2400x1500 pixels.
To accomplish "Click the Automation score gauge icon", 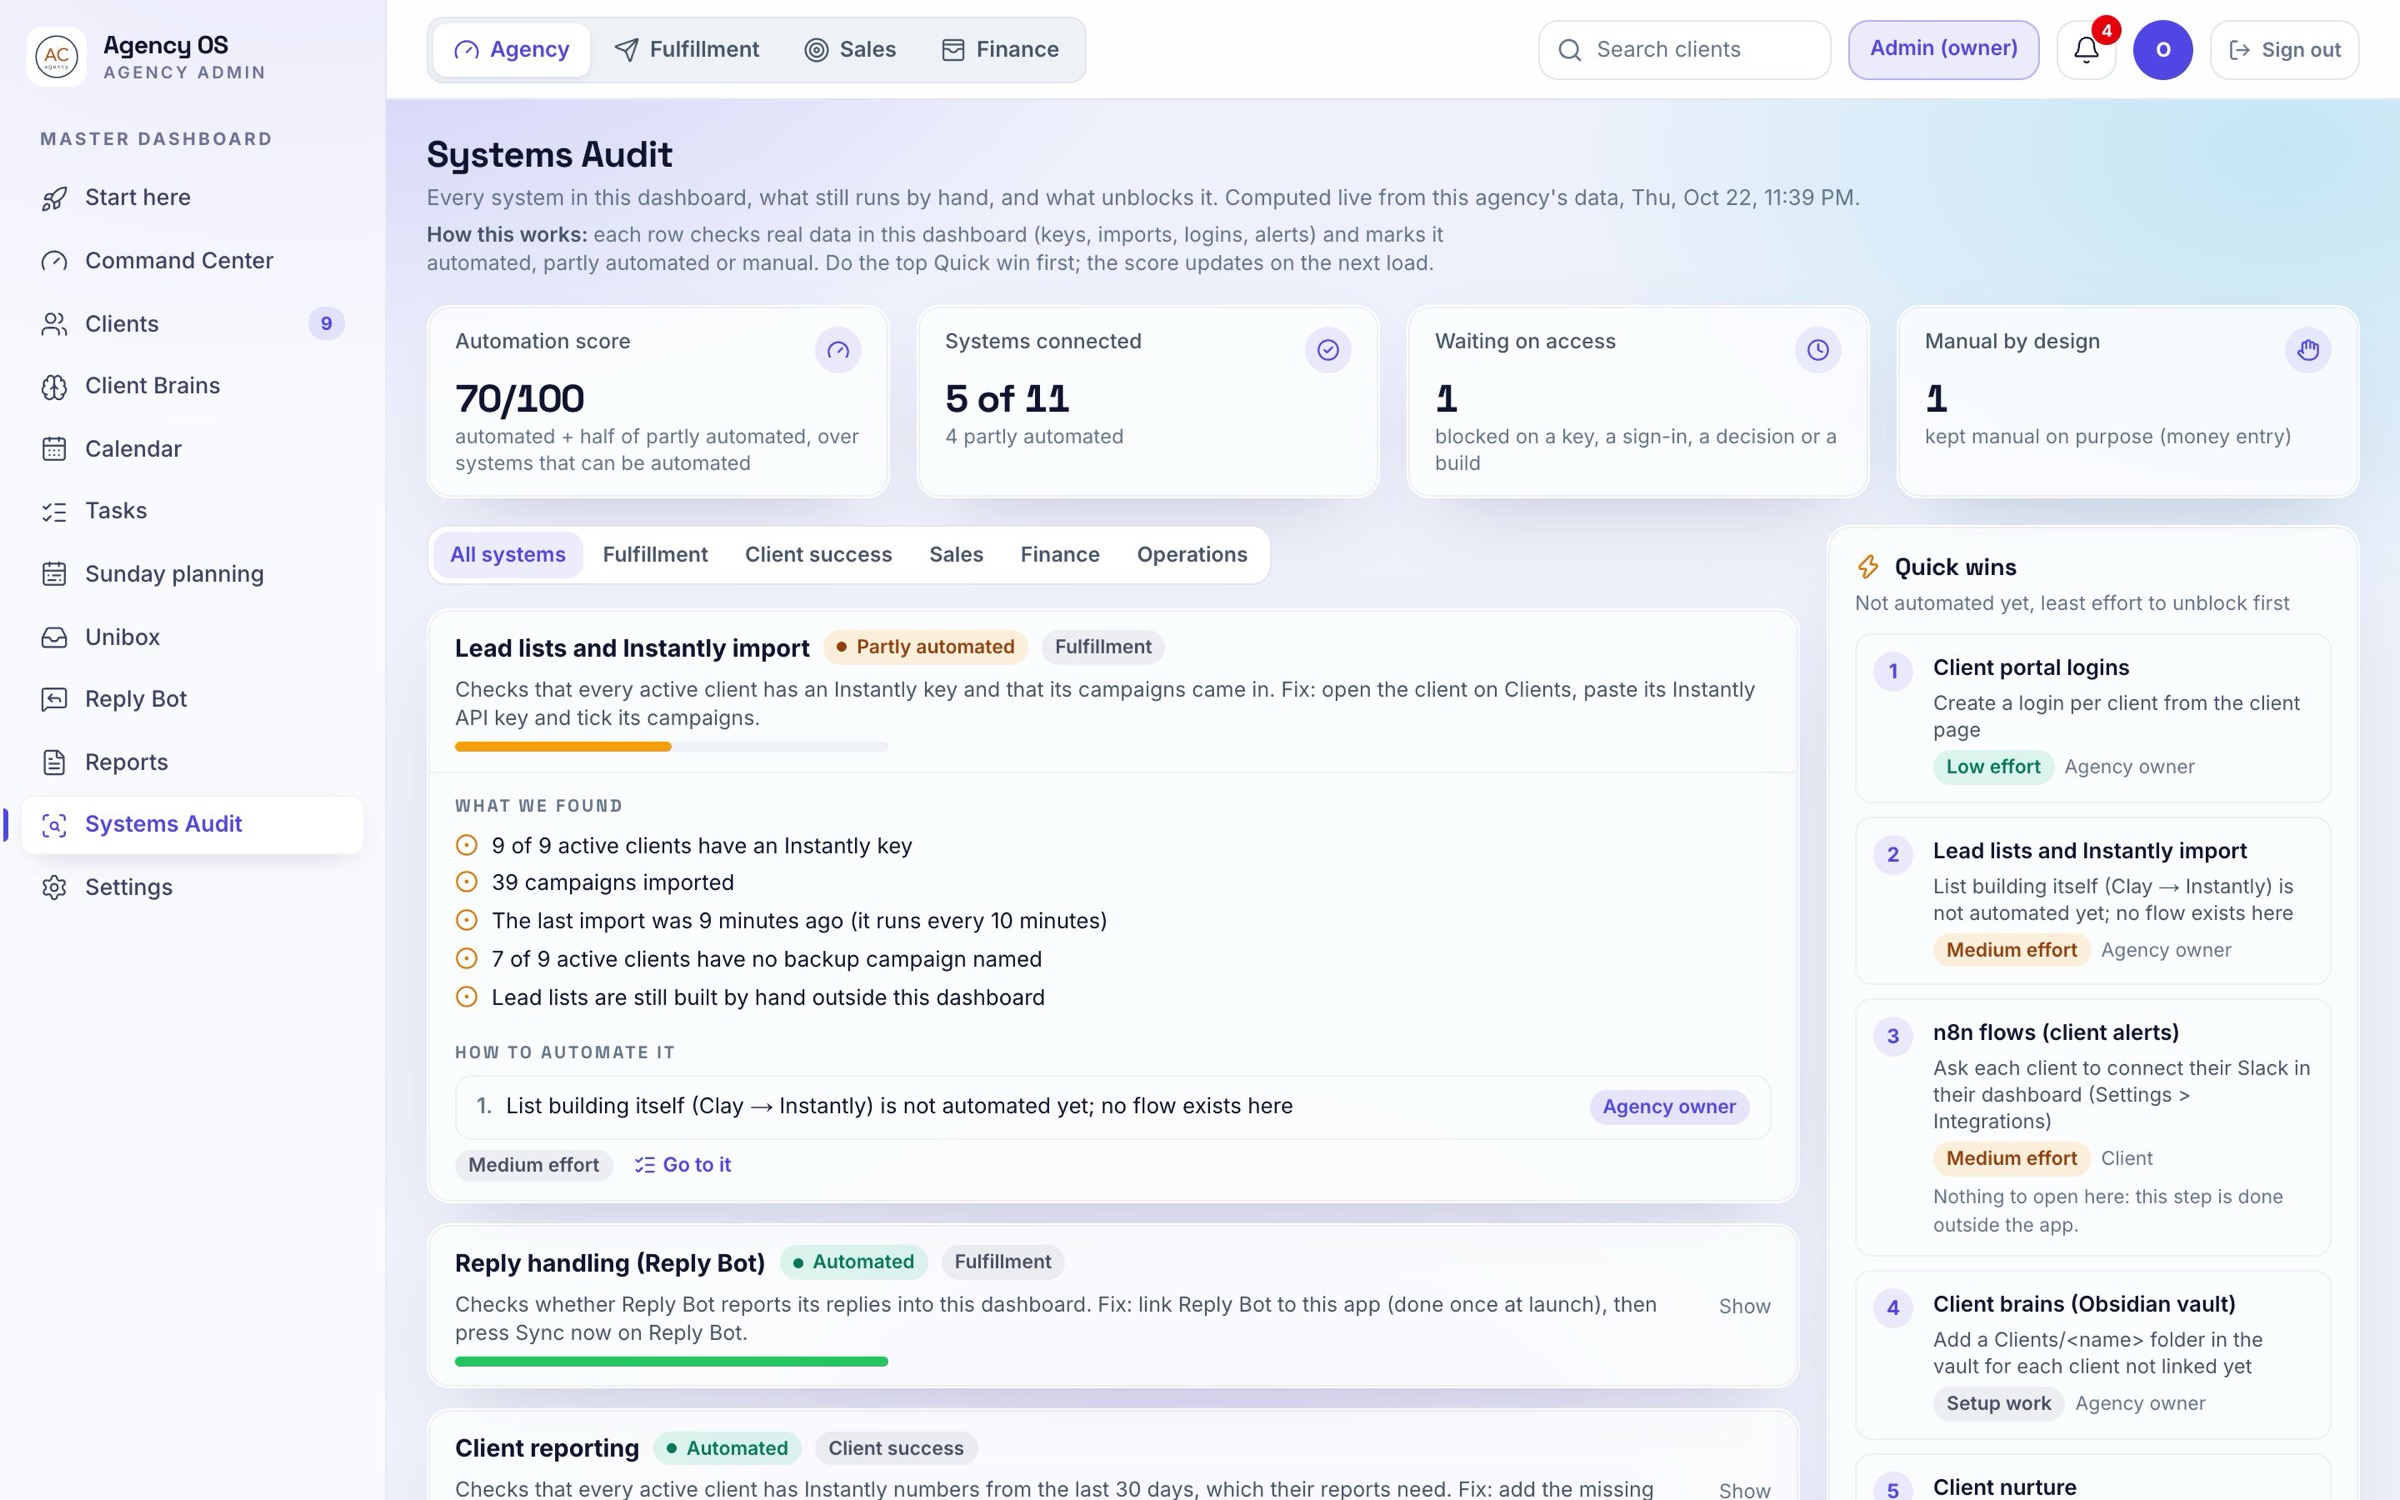I will pos(838,350).
